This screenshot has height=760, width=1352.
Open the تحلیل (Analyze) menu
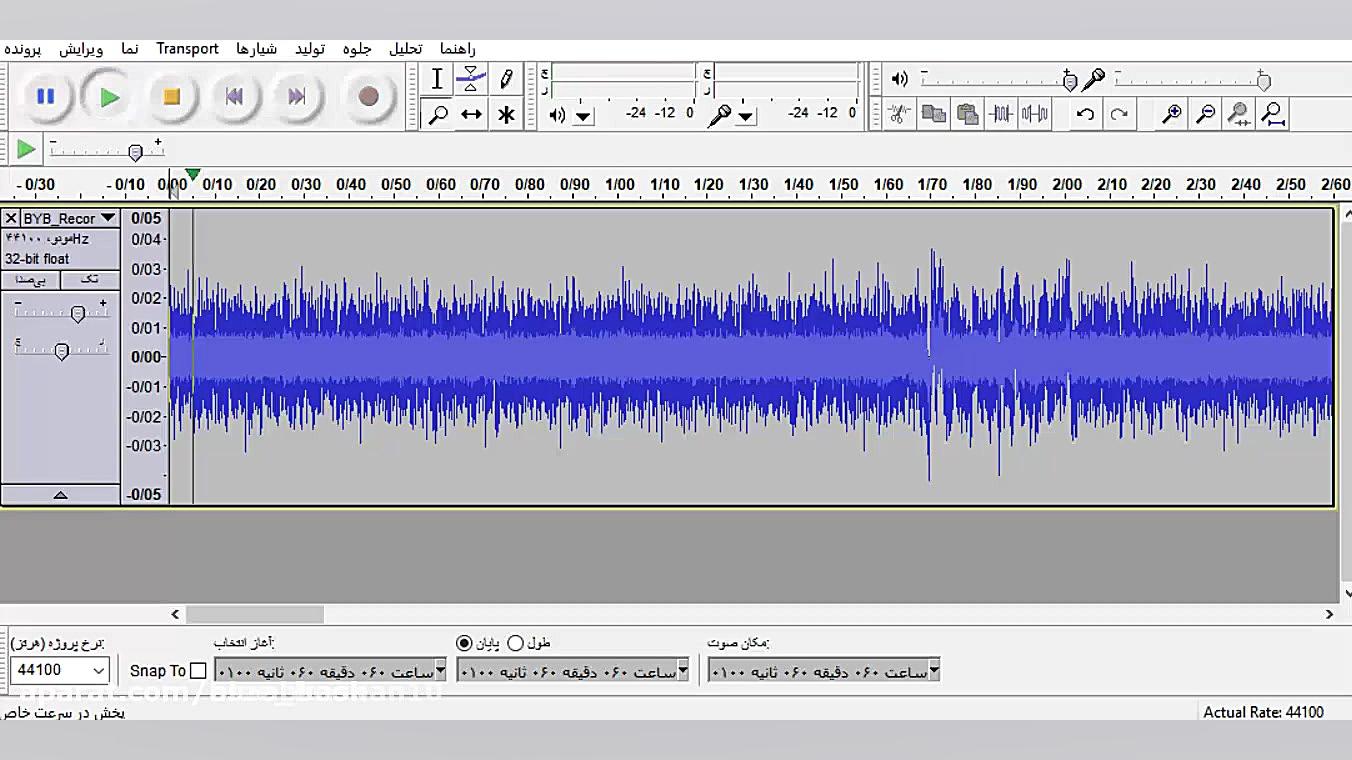pos(405,49)
